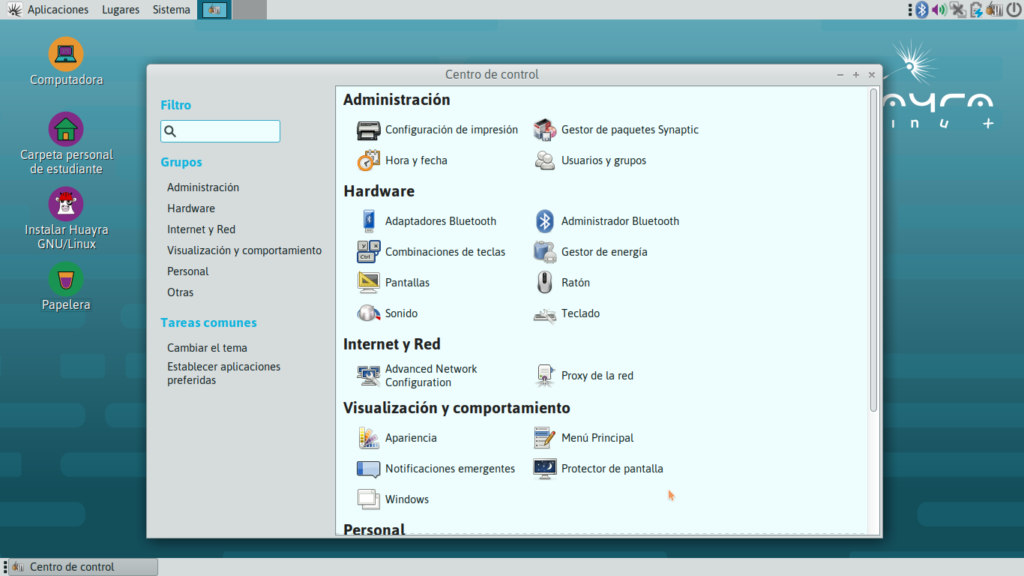Click the vertical scrollbar in Centro de control
The height and width of the screenshot is (576, 1024).
click(x=873, y=250)
